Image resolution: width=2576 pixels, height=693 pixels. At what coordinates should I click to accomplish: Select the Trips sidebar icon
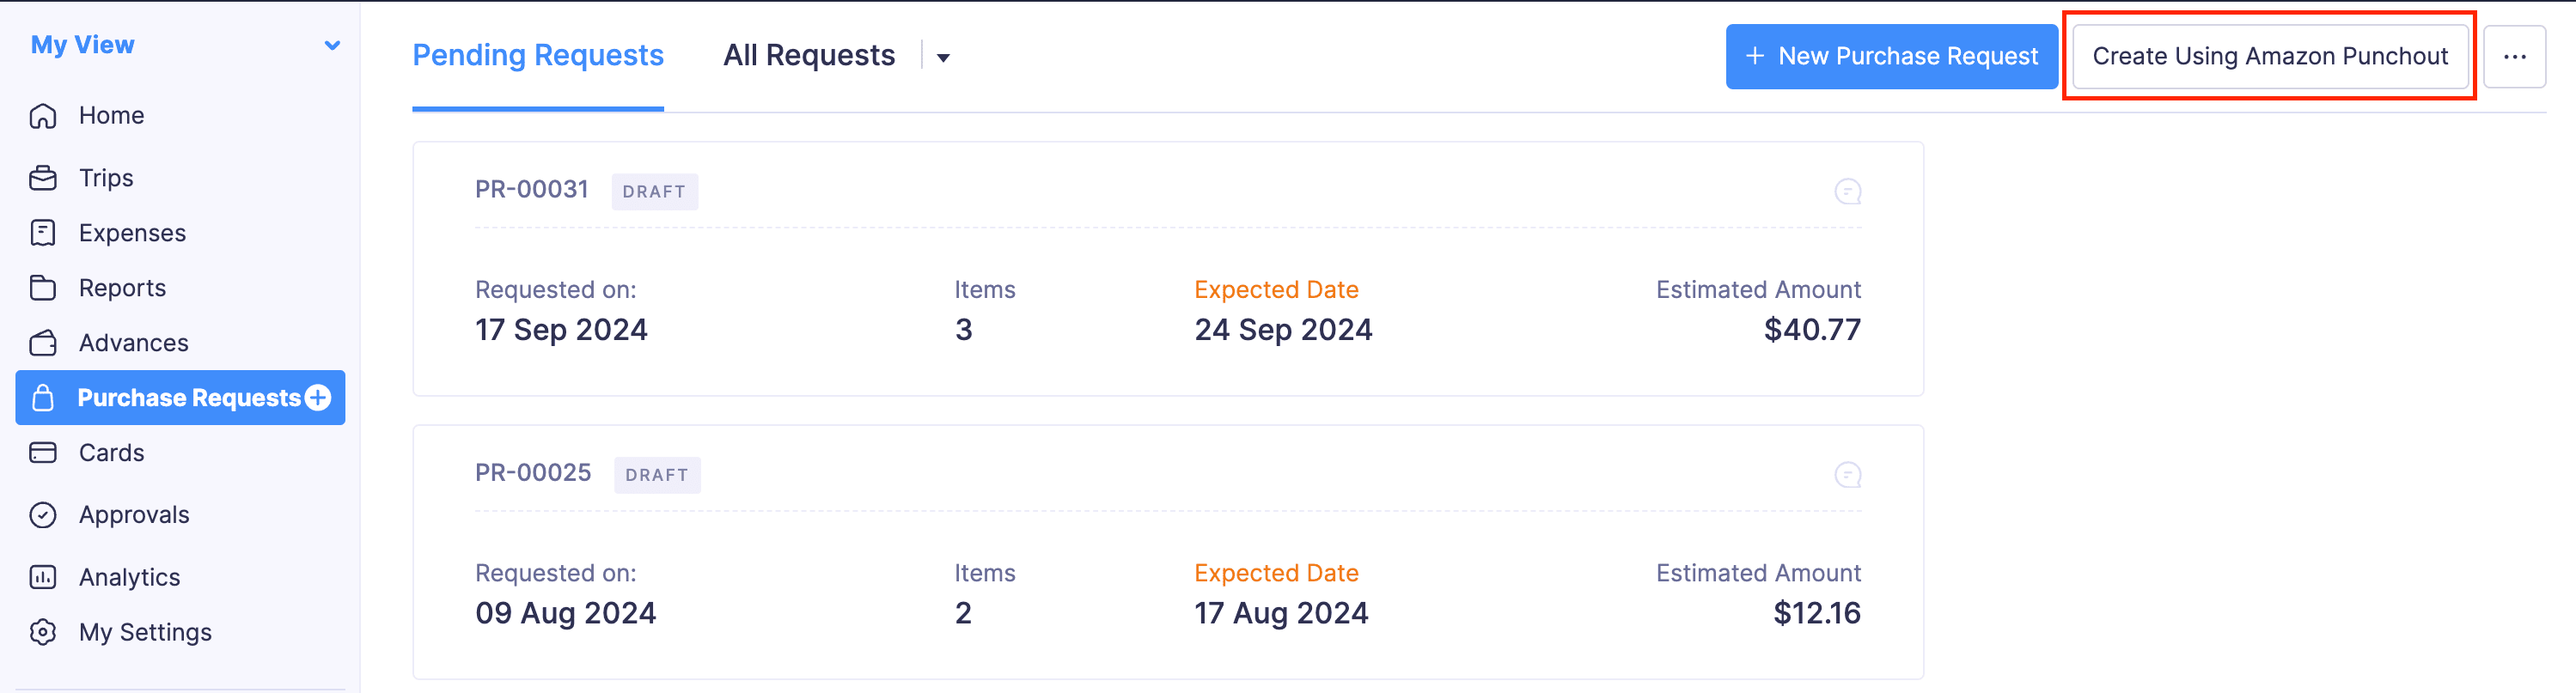pyautogui.click(x=44, y=177)
